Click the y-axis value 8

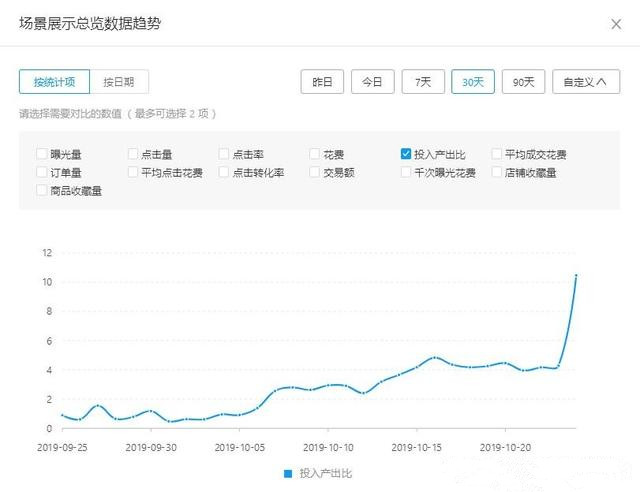(49, 311)
